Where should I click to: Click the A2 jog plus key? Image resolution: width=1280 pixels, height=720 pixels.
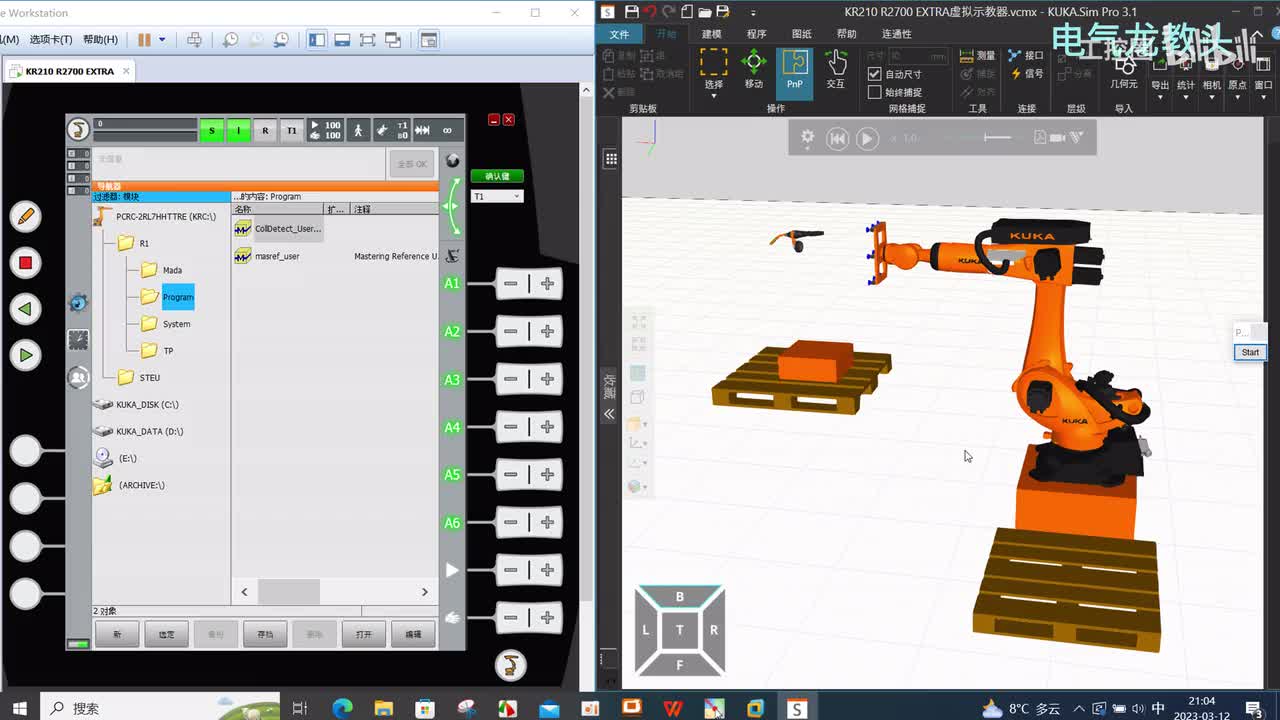click(547, 331)
